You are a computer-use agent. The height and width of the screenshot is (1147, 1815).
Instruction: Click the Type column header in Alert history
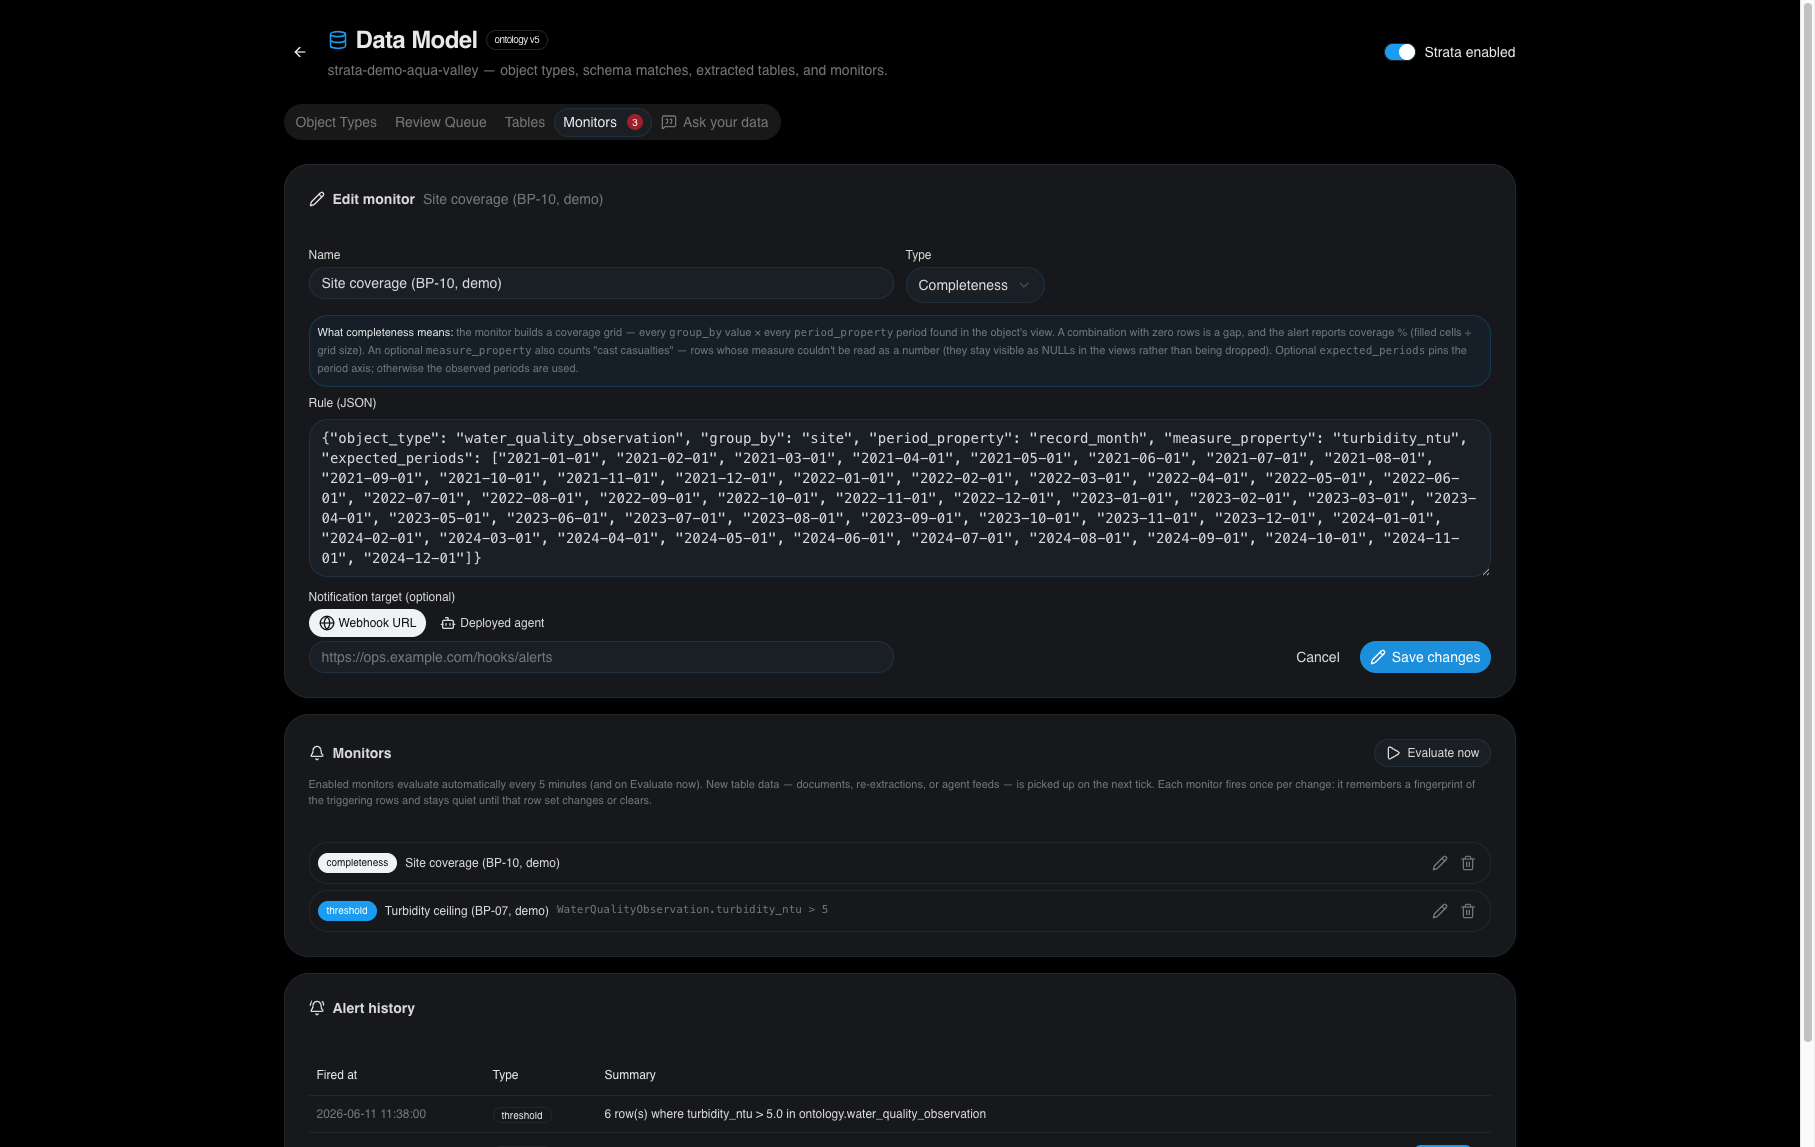505,1075
